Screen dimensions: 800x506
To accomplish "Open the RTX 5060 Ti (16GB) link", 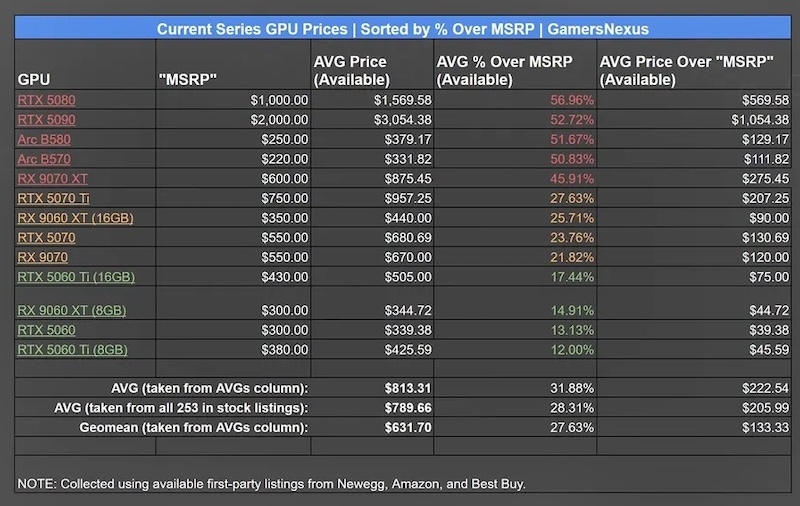I will click(76, 277).
